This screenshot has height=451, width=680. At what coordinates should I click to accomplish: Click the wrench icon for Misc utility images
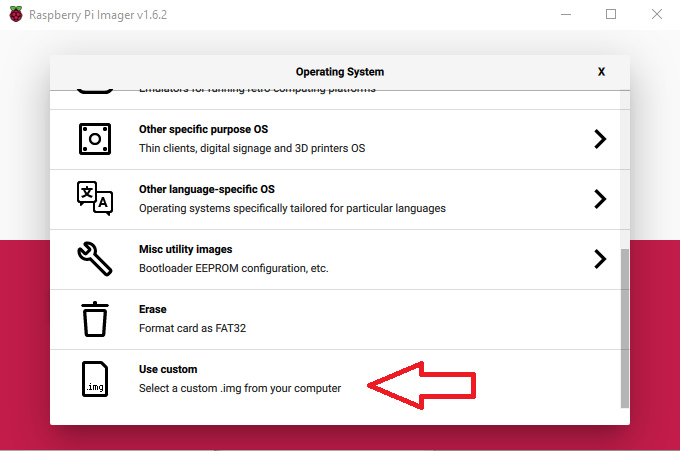pos(95,259)
